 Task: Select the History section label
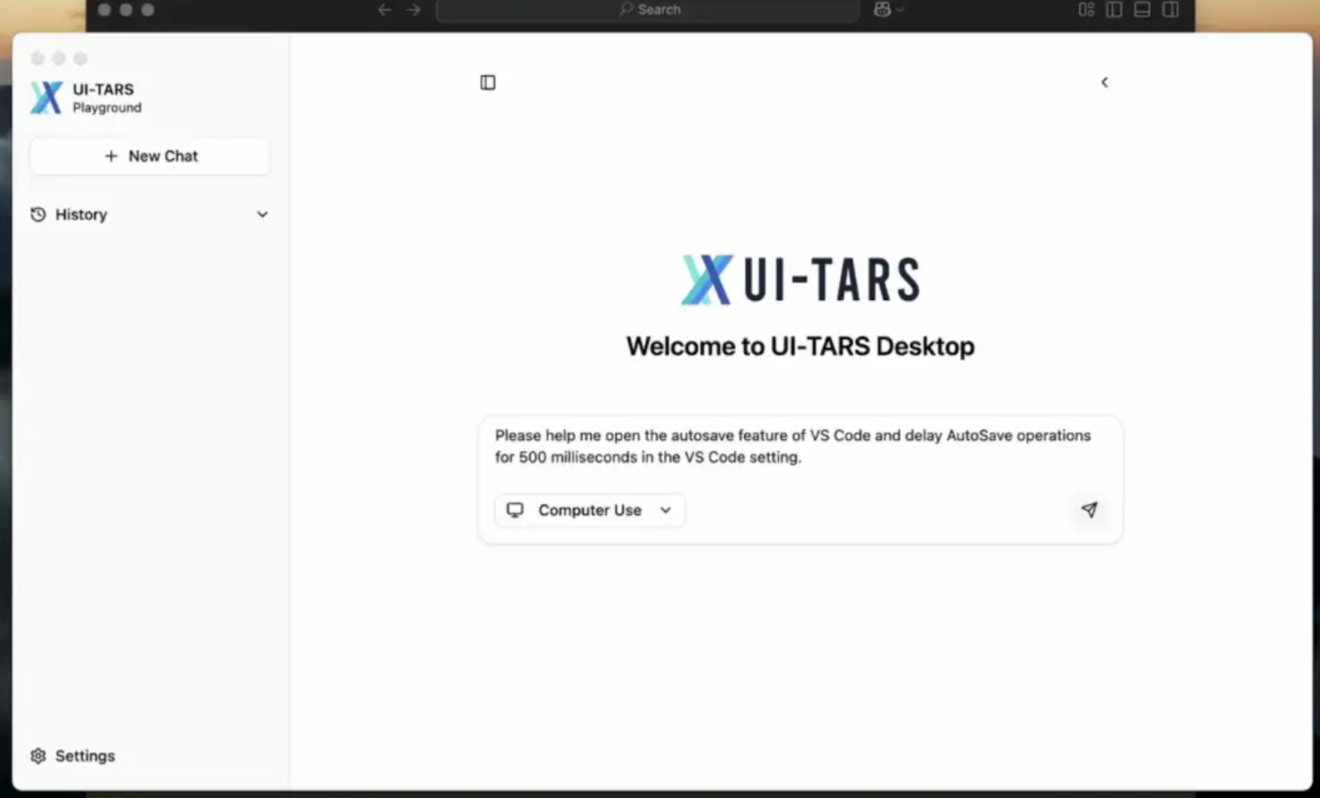coord(81,214)
